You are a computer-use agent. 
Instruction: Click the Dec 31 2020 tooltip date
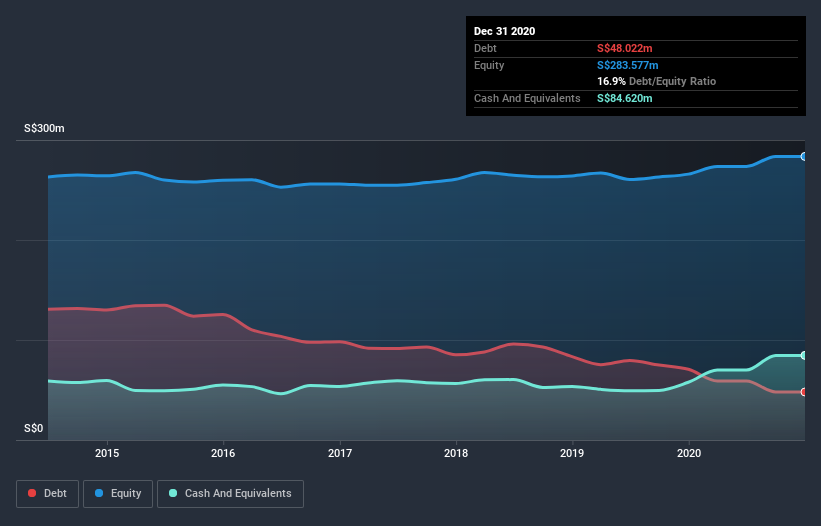[x=504, y=31]
